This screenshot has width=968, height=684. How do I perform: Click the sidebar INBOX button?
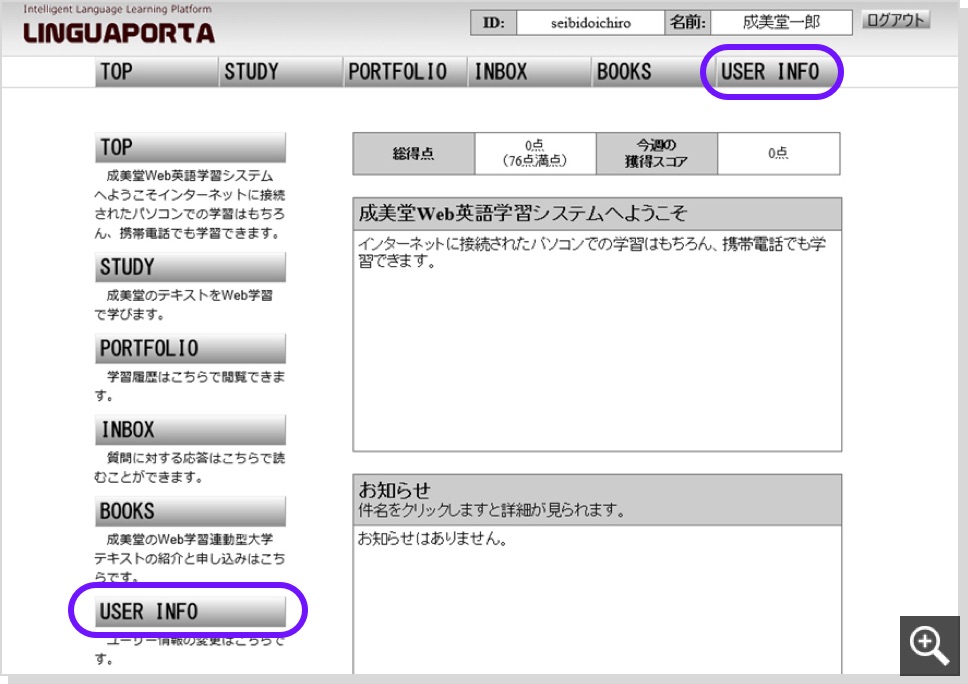(190, 429)
